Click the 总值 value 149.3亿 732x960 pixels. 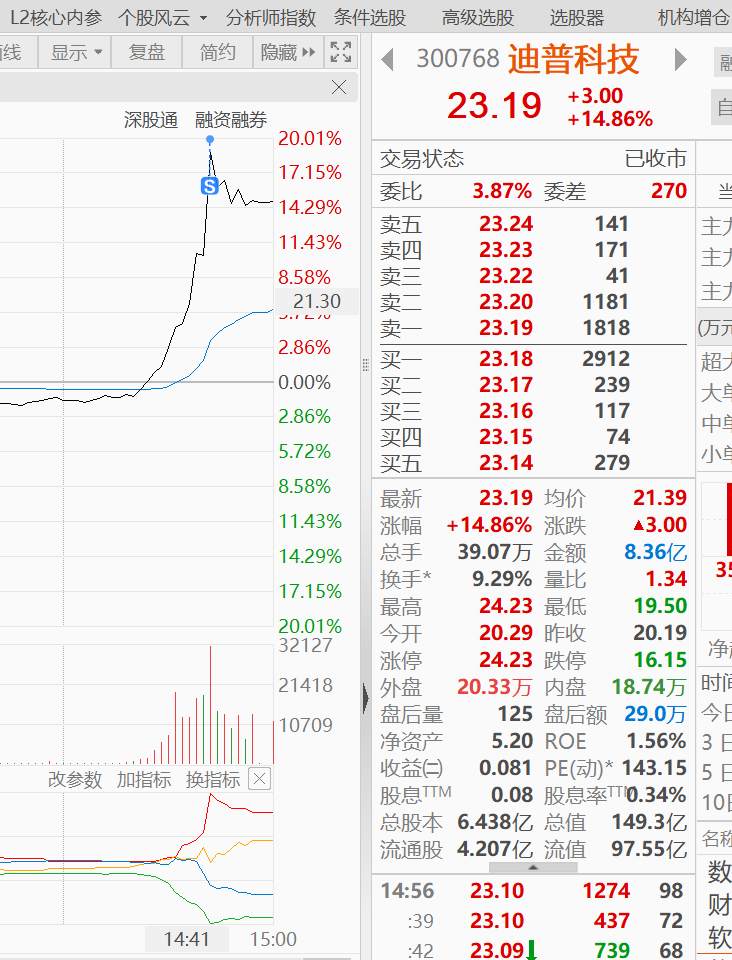tap(649, 822)
